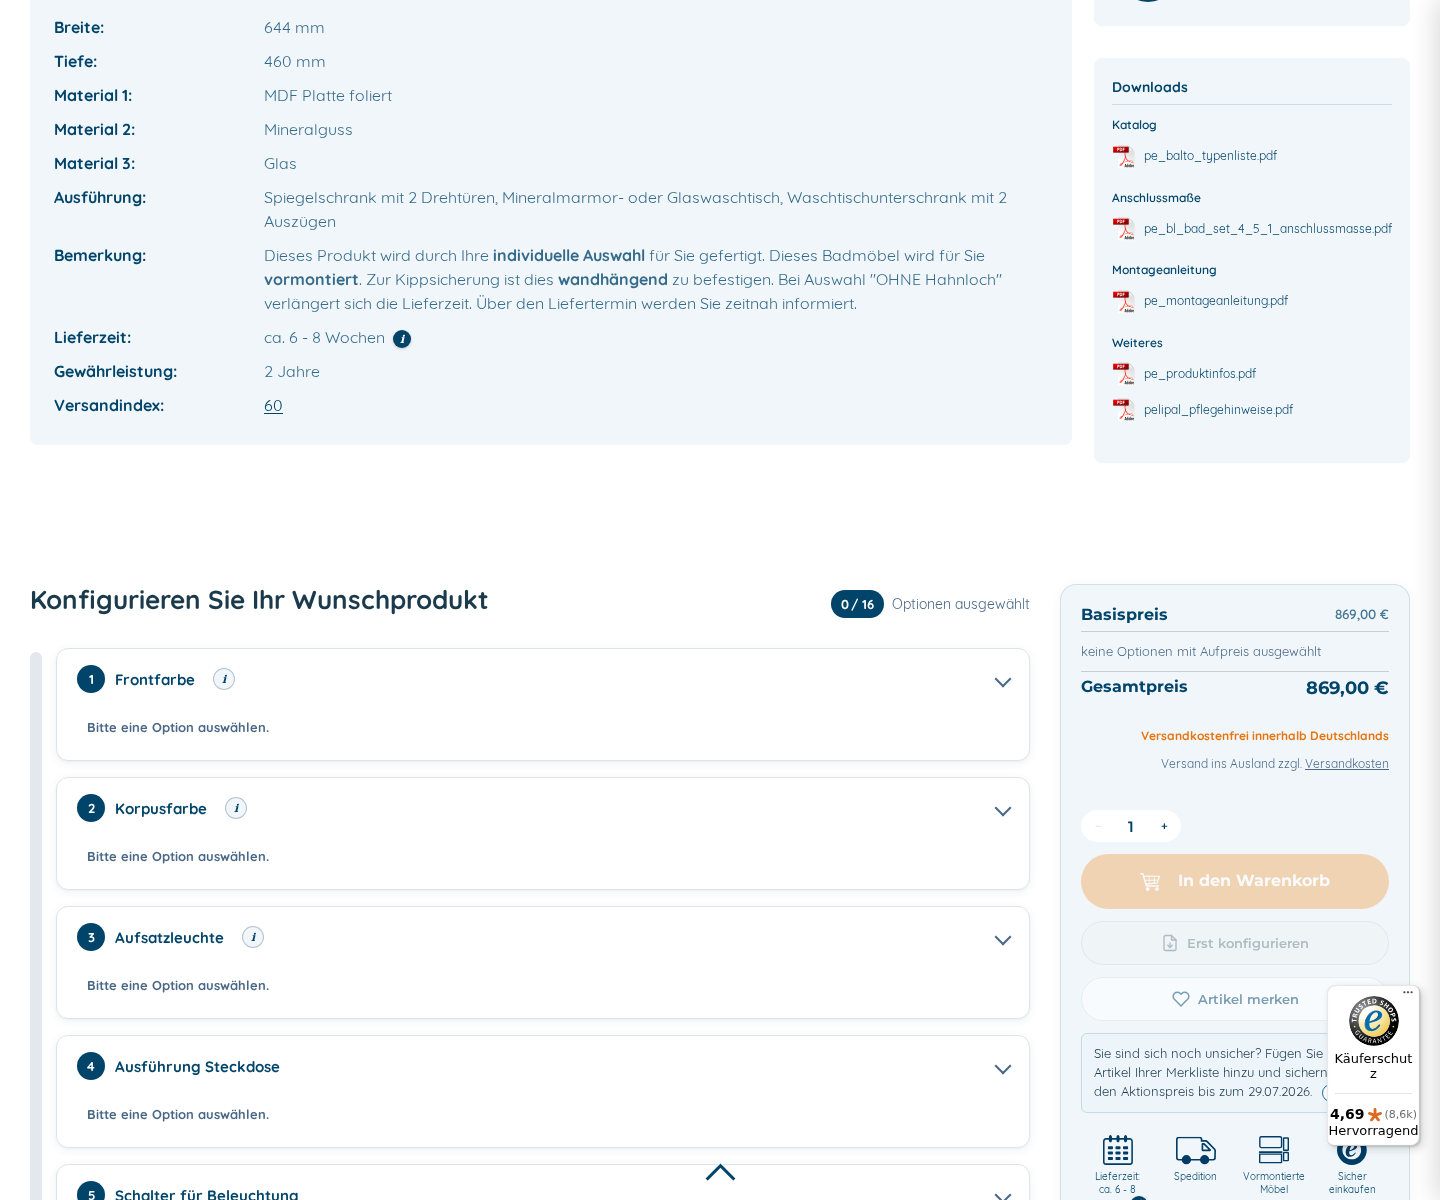Open pe_produktinfos.pdf download
The image size is (1440, 1200).
pos(1200,374)
